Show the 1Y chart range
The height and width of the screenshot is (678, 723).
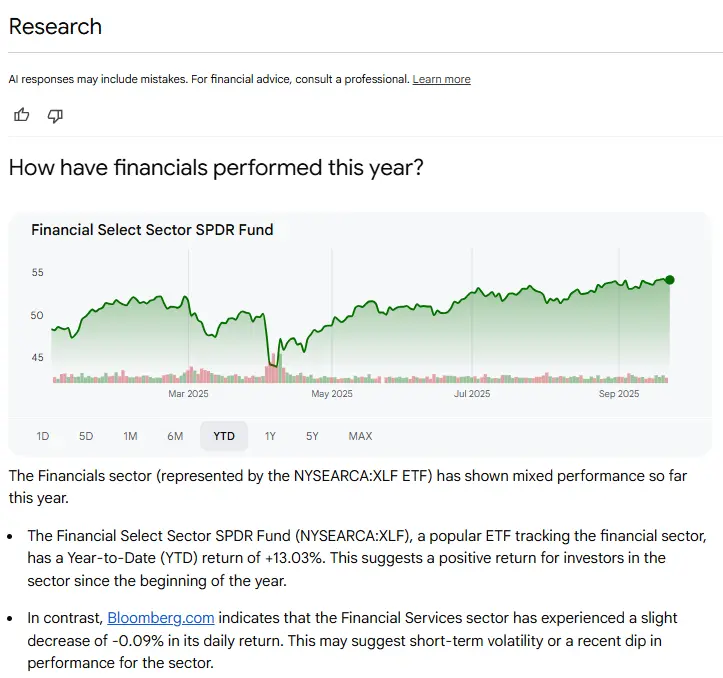point(270,436)
